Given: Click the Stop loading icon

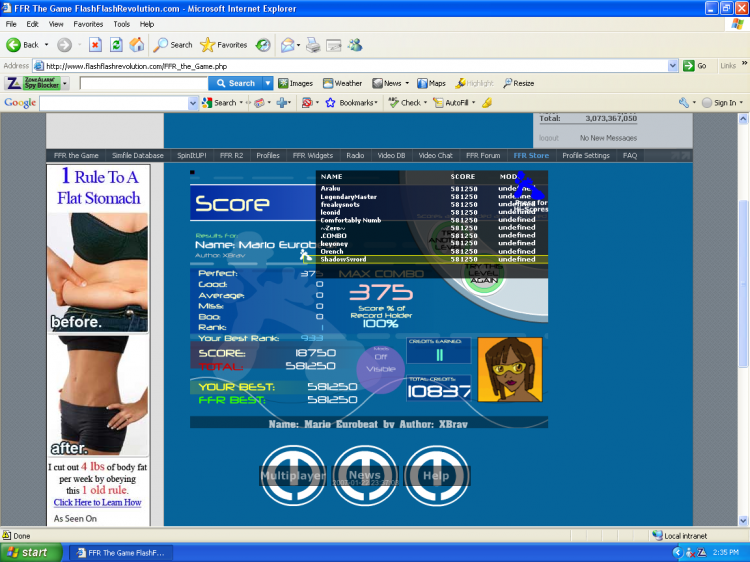Looking at the screenshot, I should click(95, 45).
